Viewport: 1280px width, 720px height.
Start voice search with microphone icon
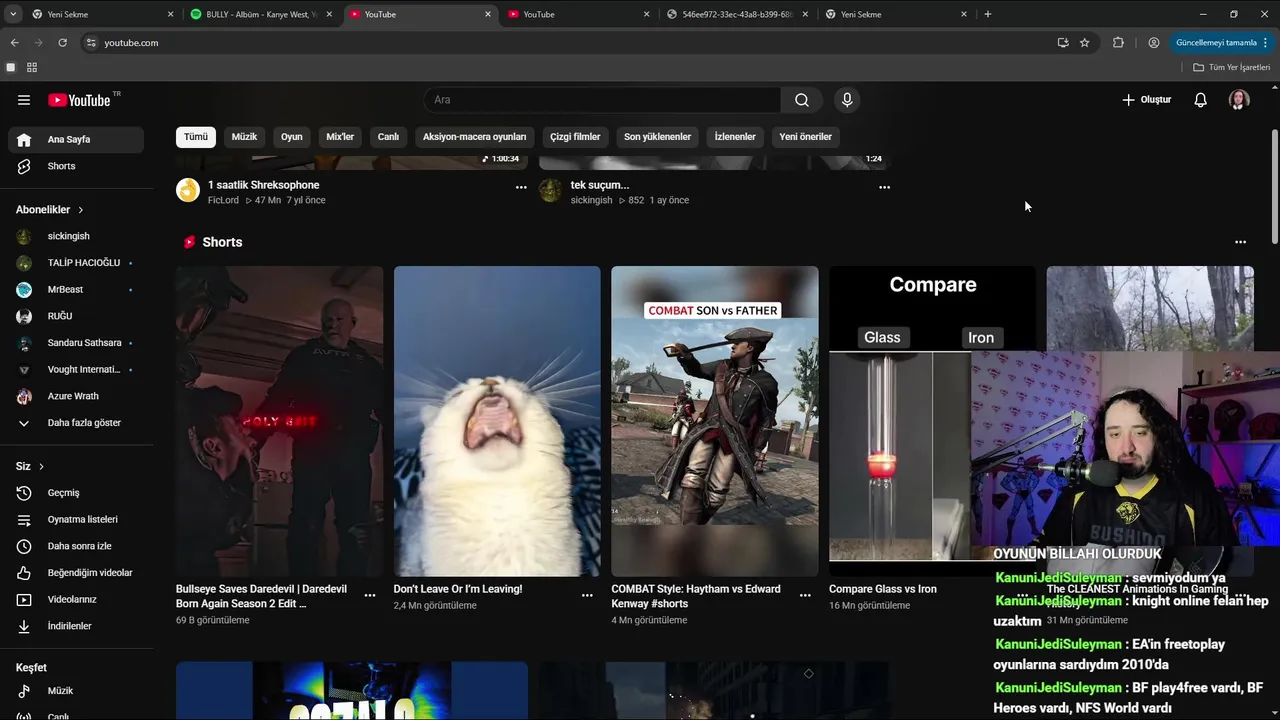[847, 100]
